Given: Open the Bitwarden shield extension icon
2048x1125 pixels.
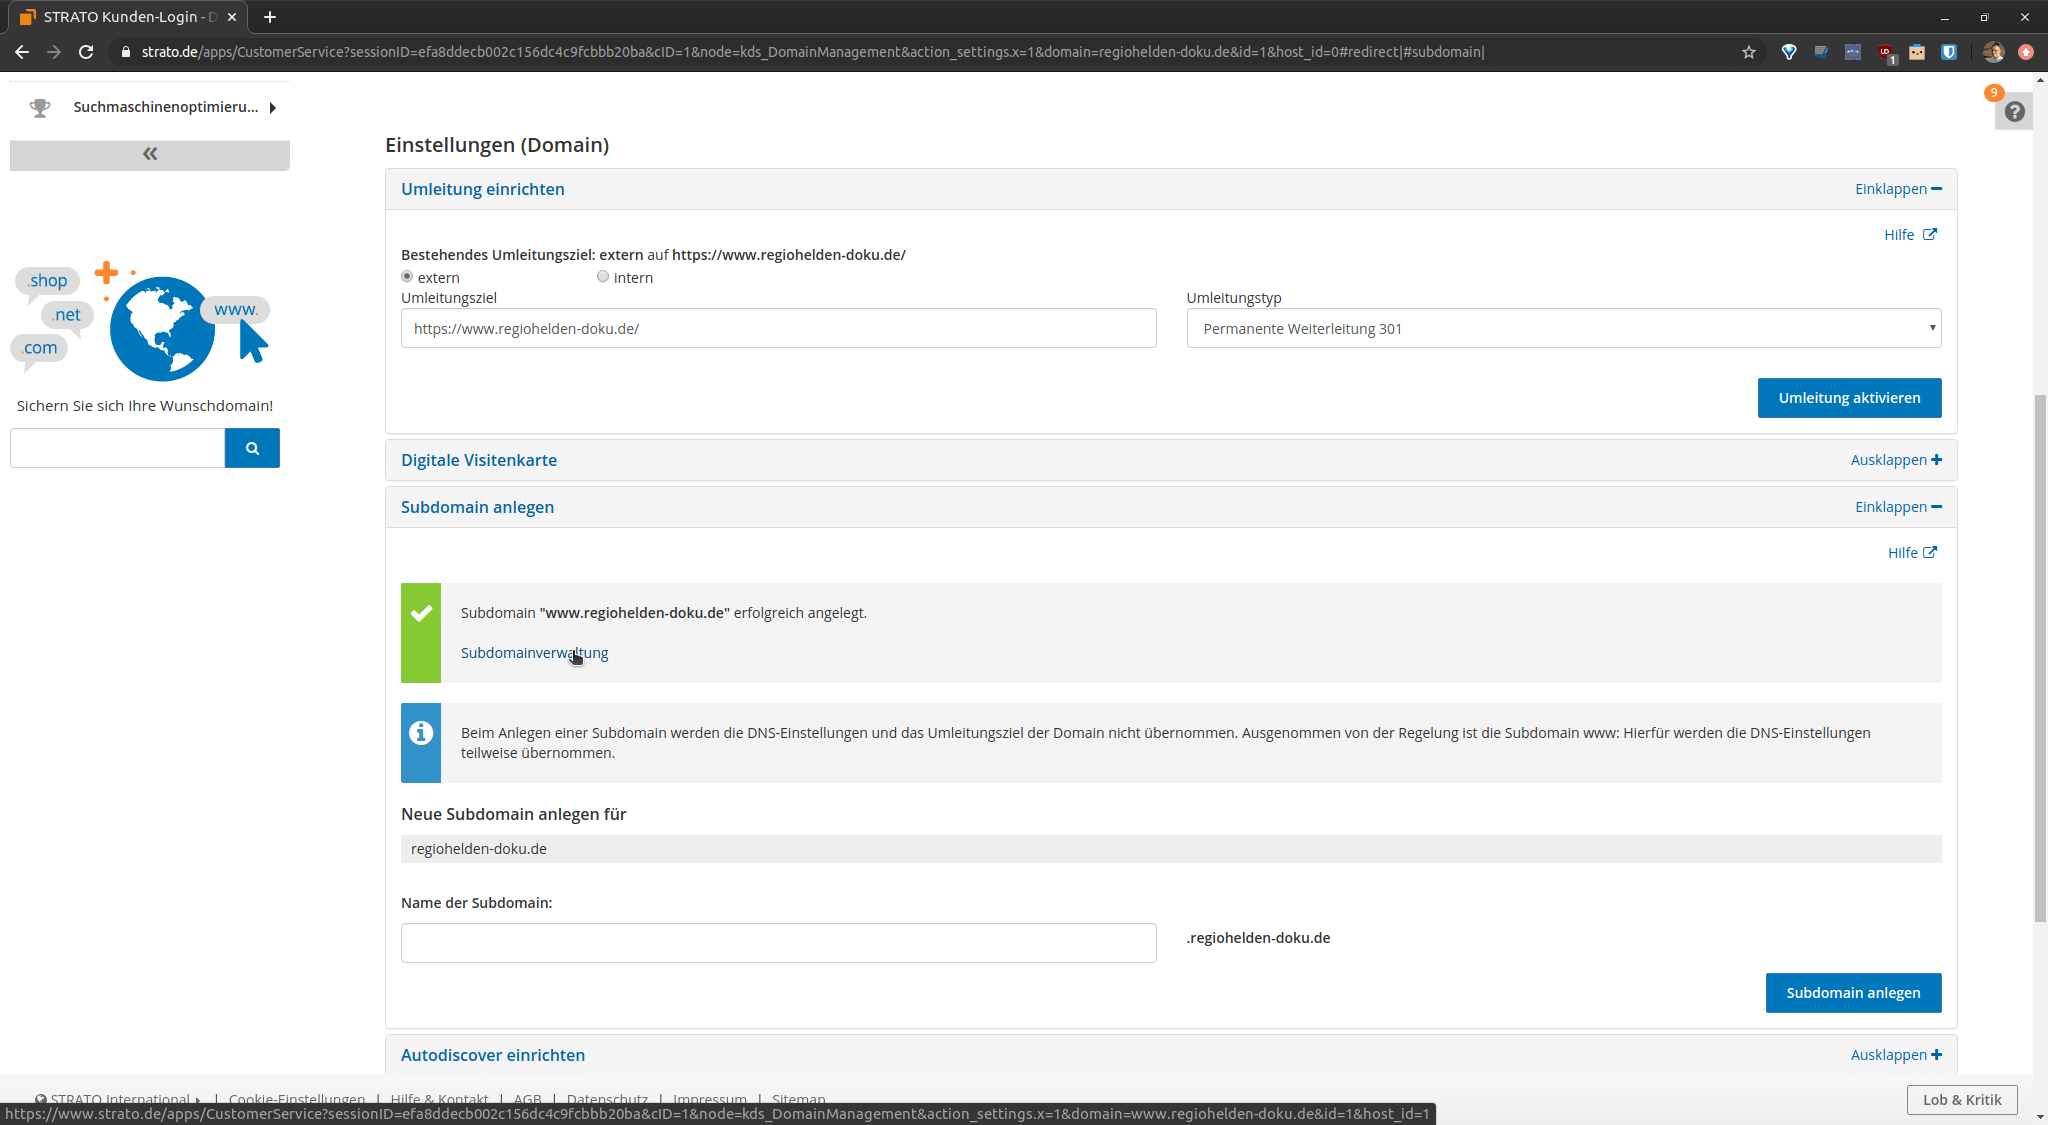Looking at the screenshot, I should pos(1949,52).
